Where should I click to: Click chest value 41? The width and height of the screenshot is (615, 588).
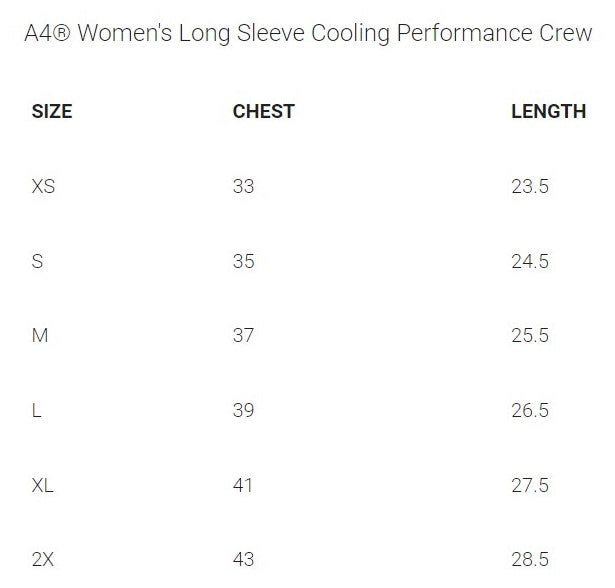pyautogui.click(x=243, y=485)
